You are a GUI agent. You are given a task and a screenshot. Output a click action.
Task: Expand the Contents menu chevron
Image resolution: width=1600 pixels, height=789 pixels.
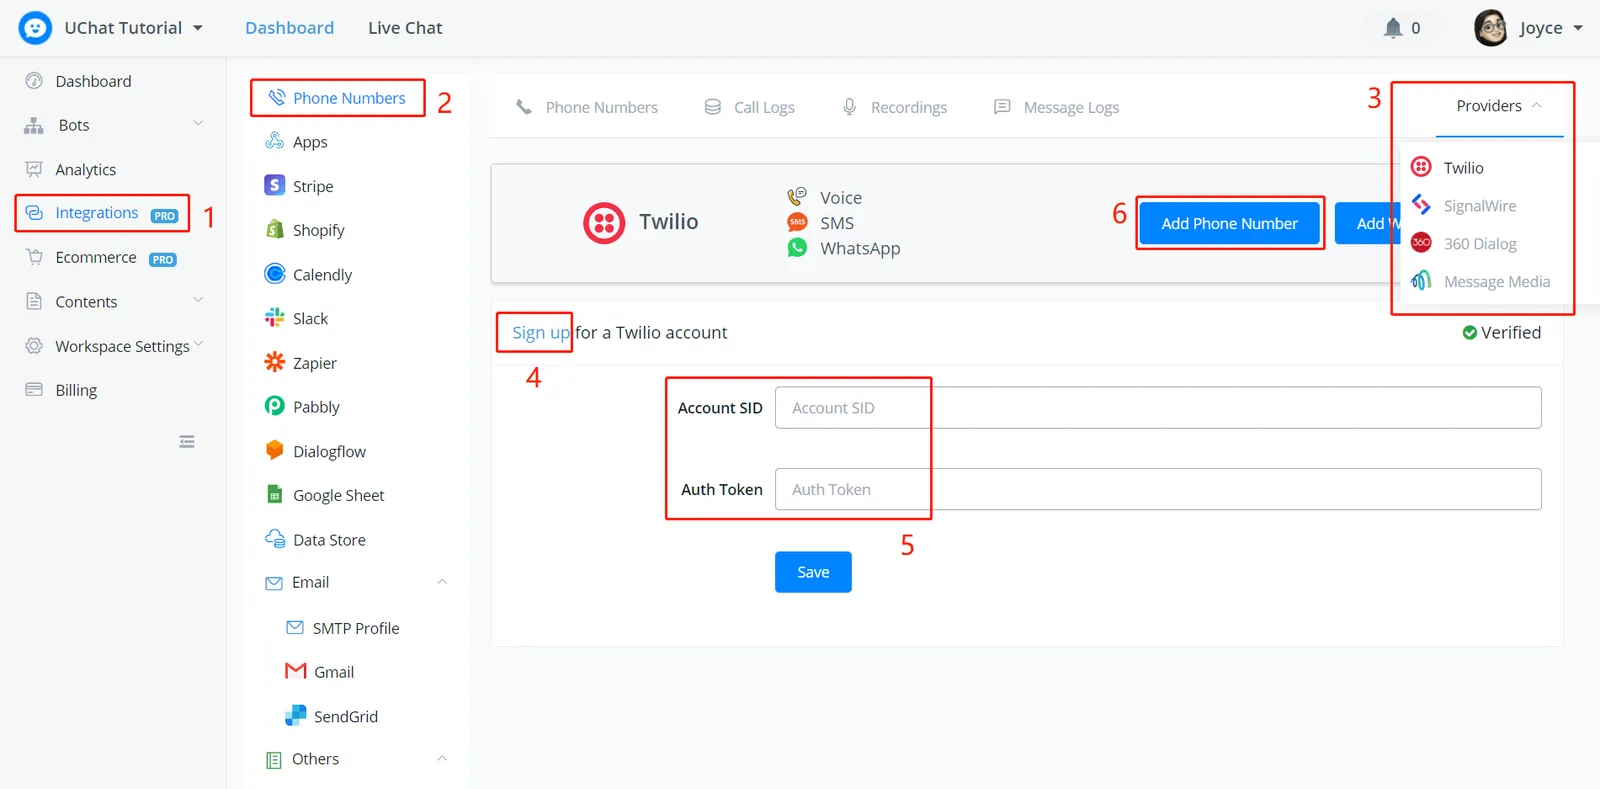click(x=198, y=300)
